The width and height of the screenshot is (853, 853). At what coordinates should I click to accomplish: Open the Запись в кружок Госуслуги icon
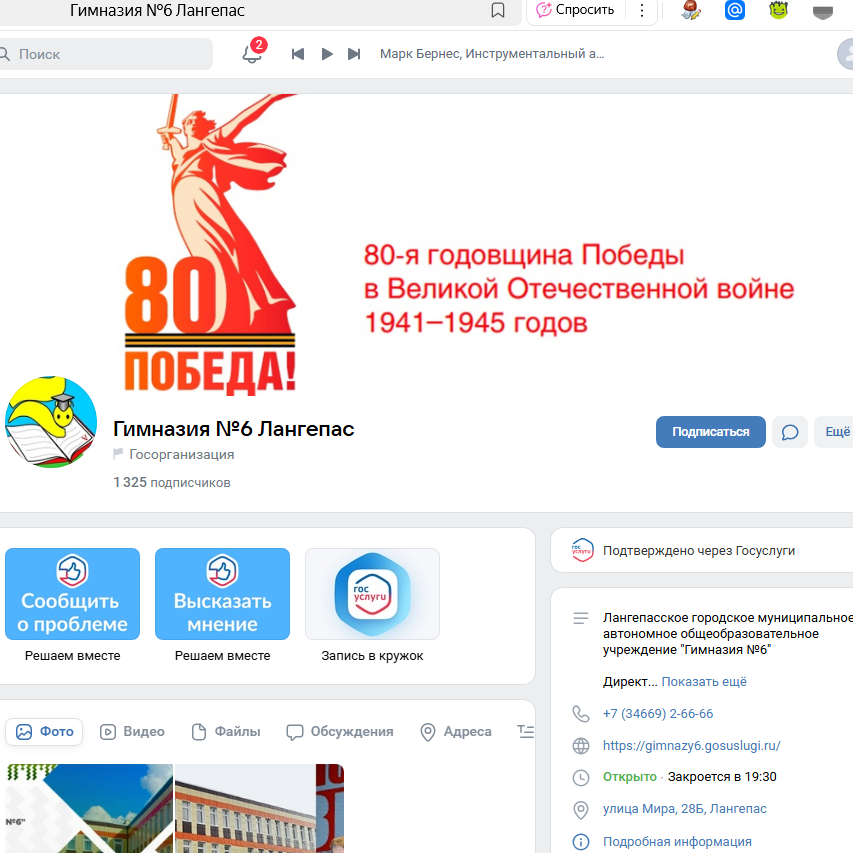coord(372,594)
